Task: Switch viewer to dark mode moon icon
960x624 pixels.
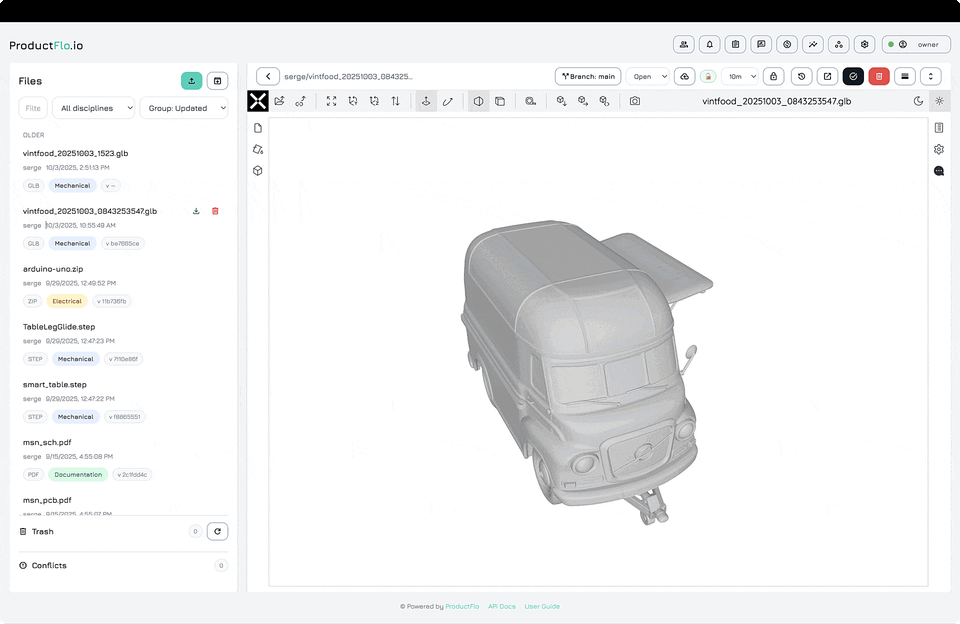Action: (919, 101)
